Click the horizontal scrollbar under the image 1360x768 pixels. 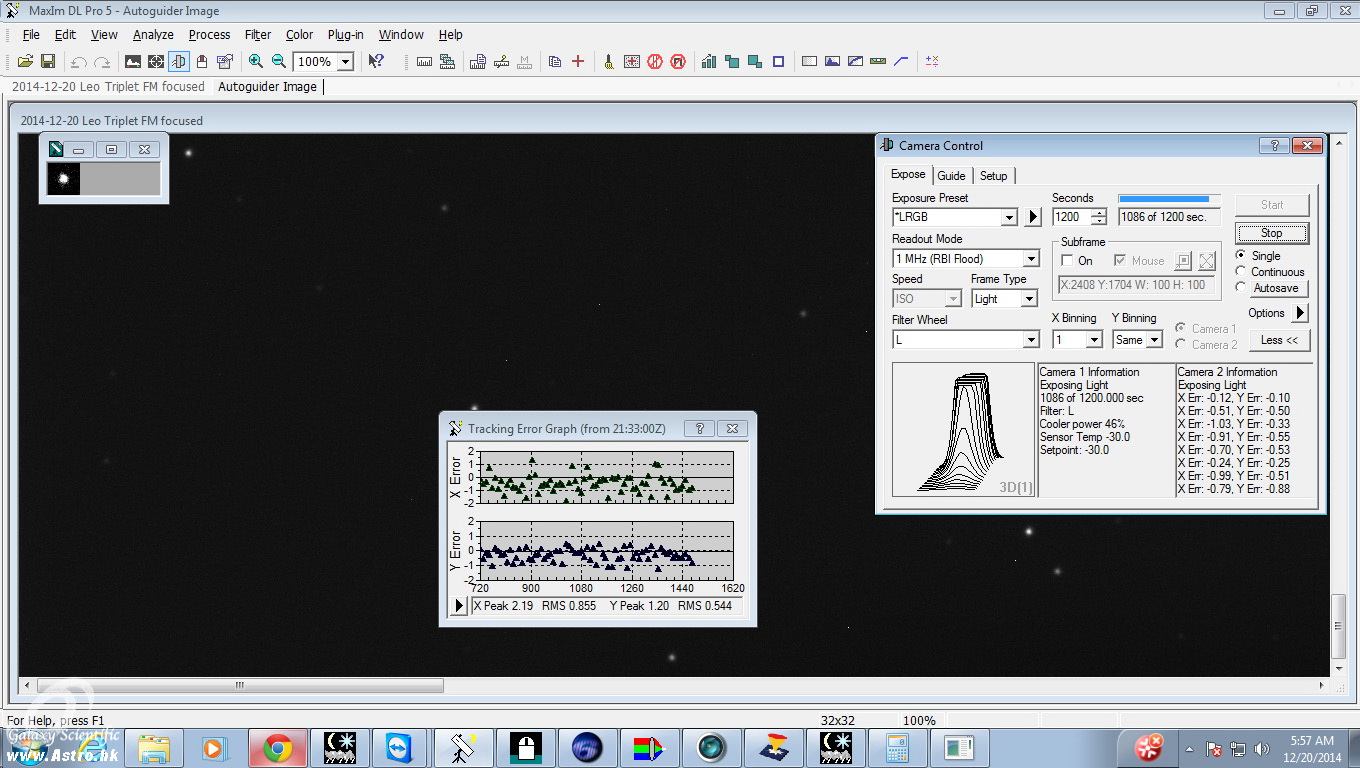(x=240, y=686)
